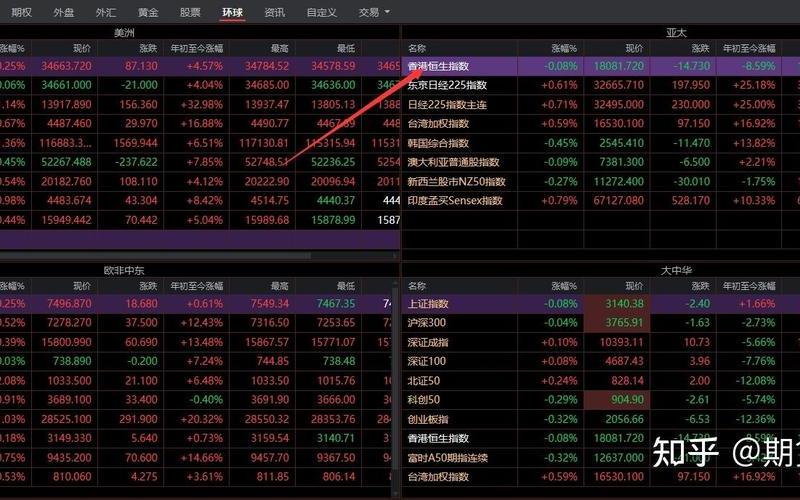
Task: Select 沪深300 row
Action: point(601,323)
